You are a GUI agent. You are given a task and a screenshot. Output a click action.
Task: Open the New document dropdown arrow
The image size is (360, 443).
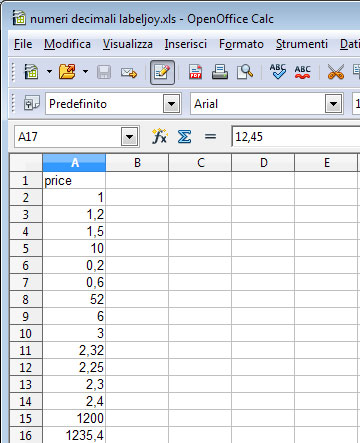point(49,72)
